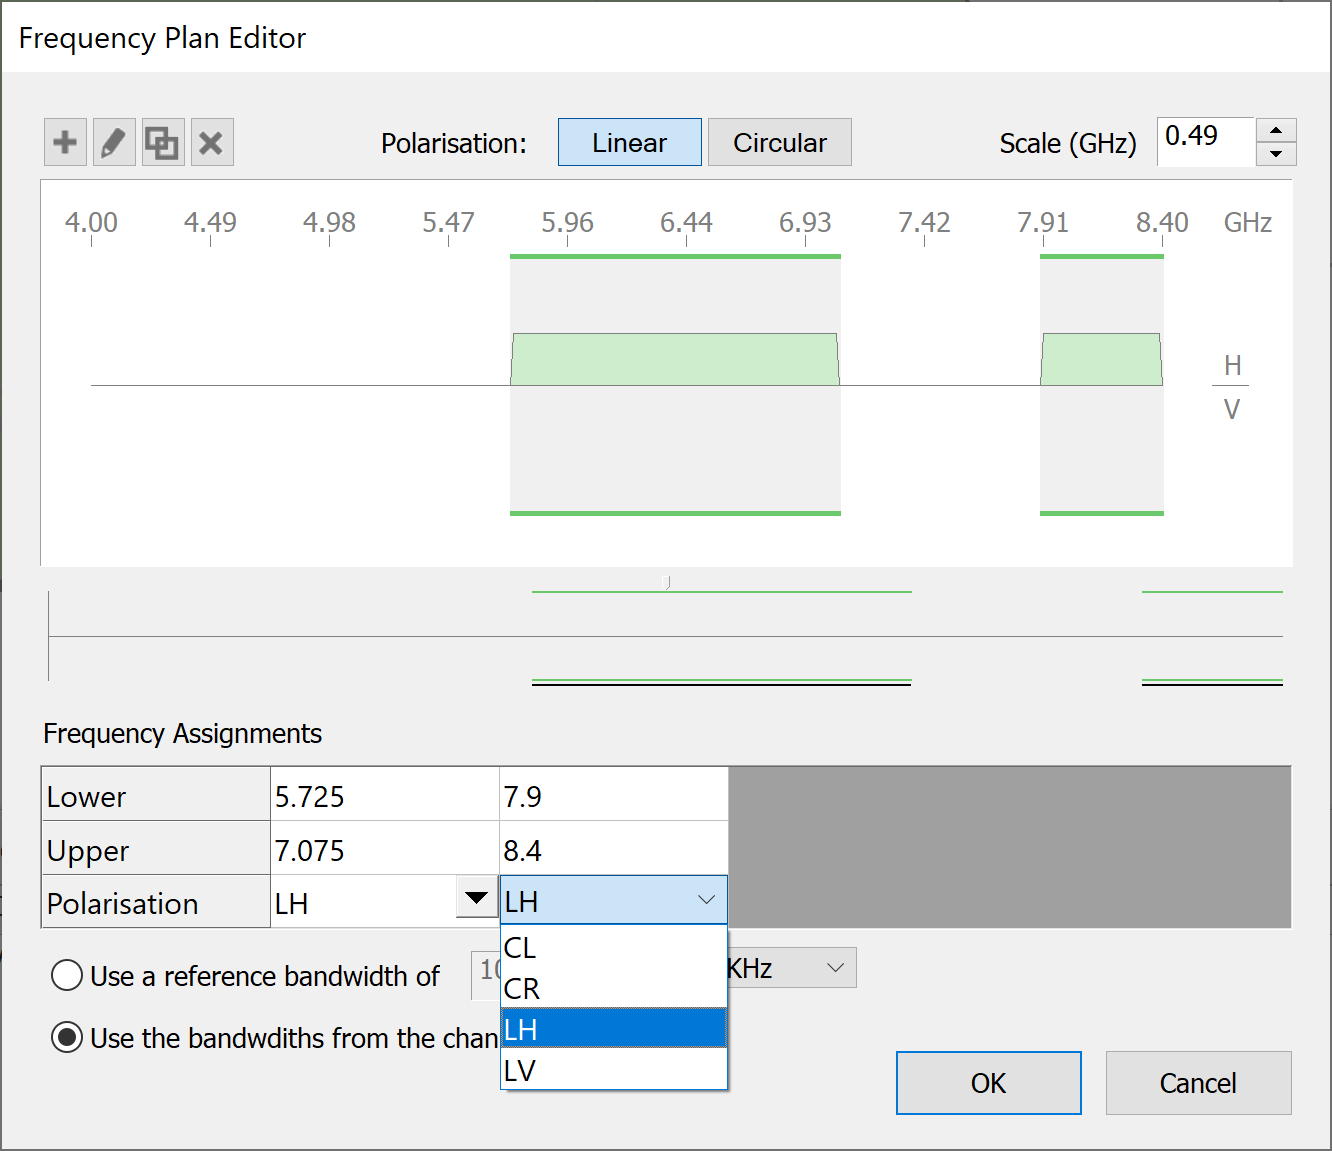Click Upper frequency cell 8.4
The height and width of the screenshot is (1151, 1332).
point(613,850)
